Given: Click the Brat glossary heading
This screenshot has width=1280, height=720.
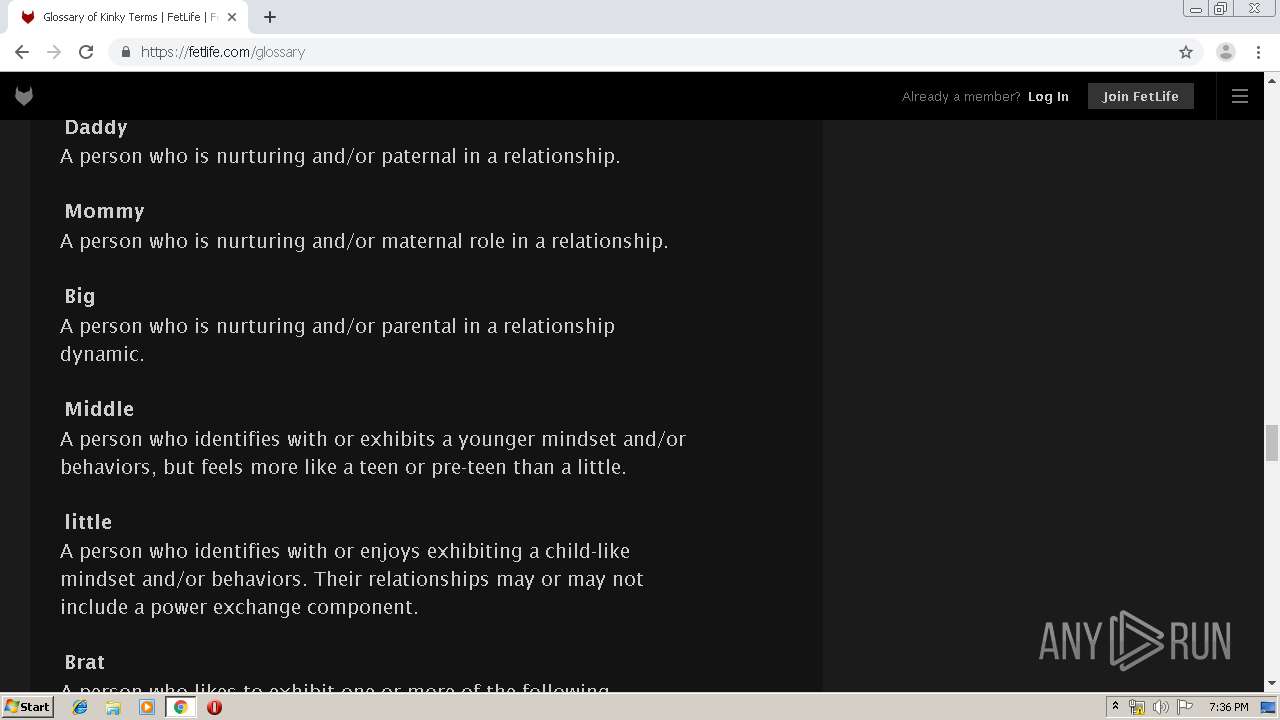Looking at the screenshot, I should point(85,662).
